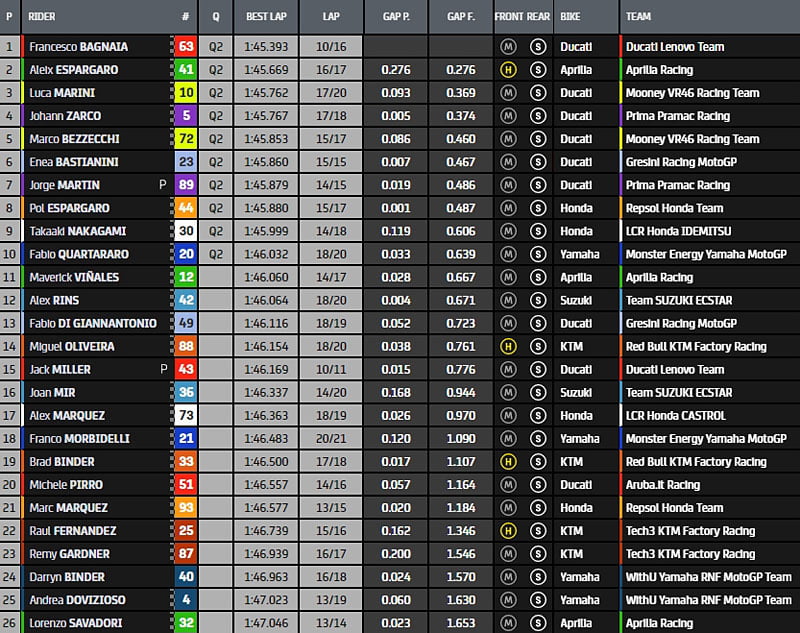Image resolution: width=800 pixels, height=633 pixels.
Task: Select the TEAM column header
Action: coord(639,17)
